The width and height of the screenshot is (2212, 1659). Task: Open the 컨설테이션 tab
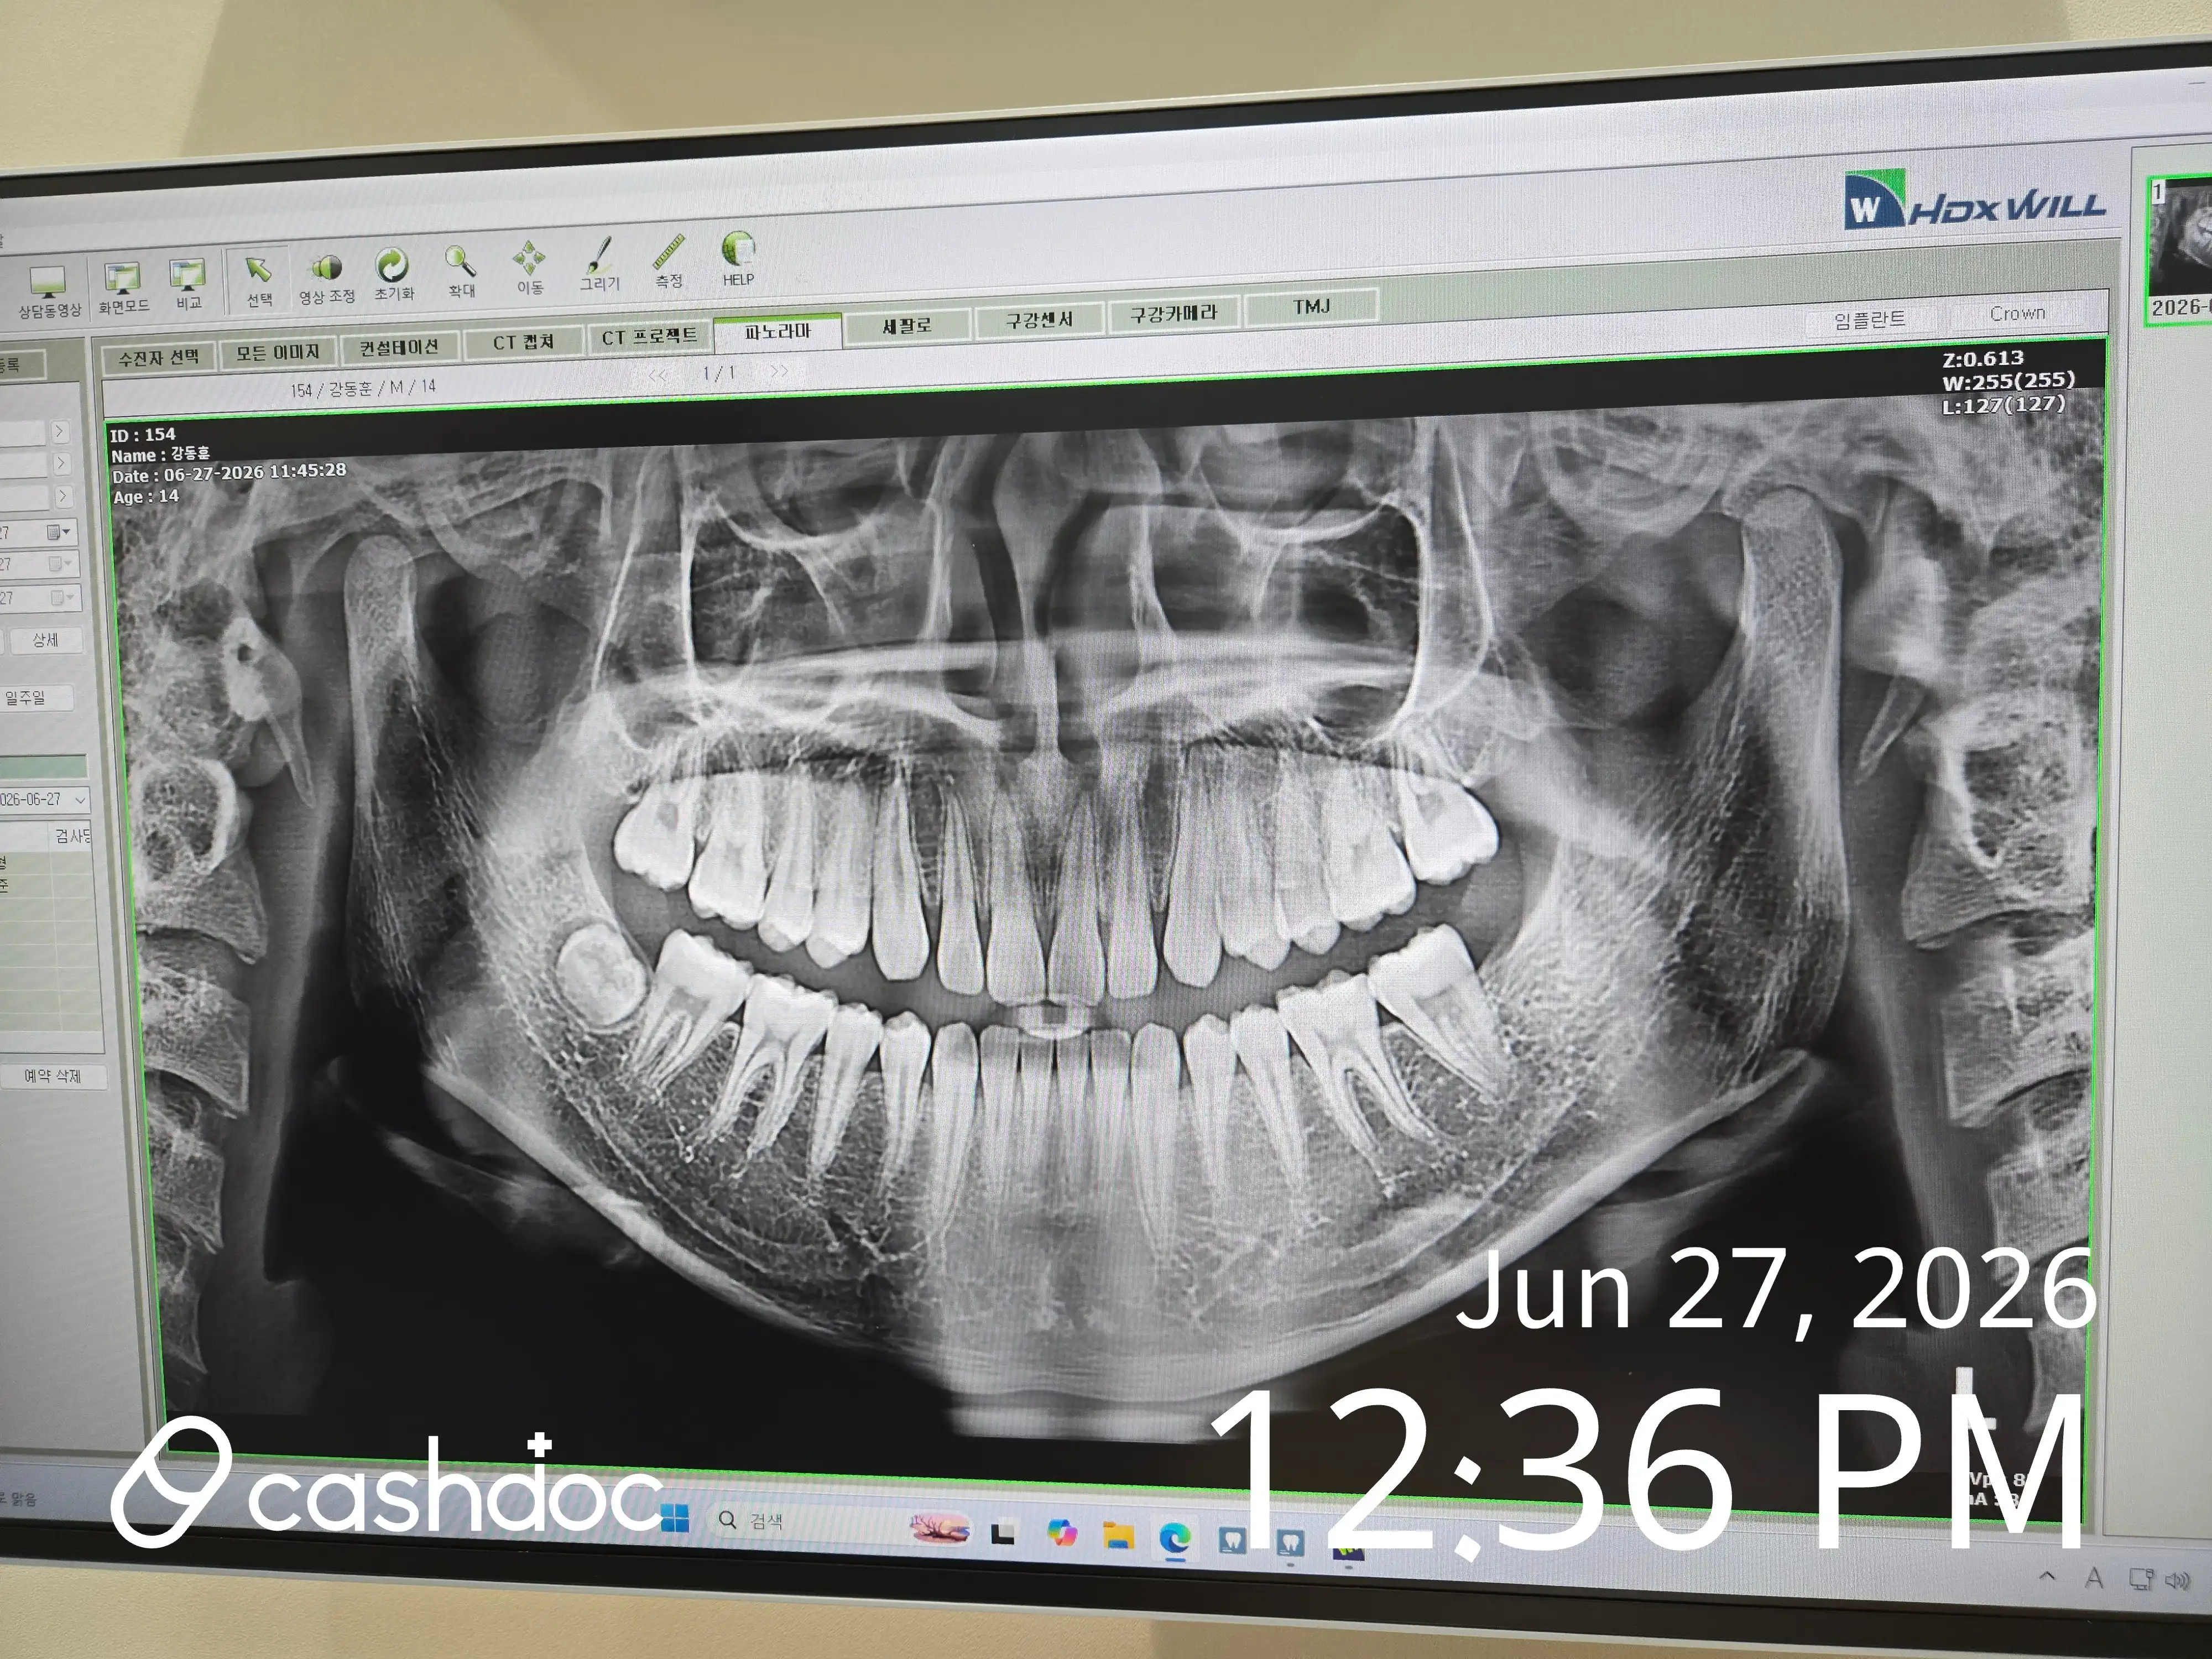pos(399,347)
